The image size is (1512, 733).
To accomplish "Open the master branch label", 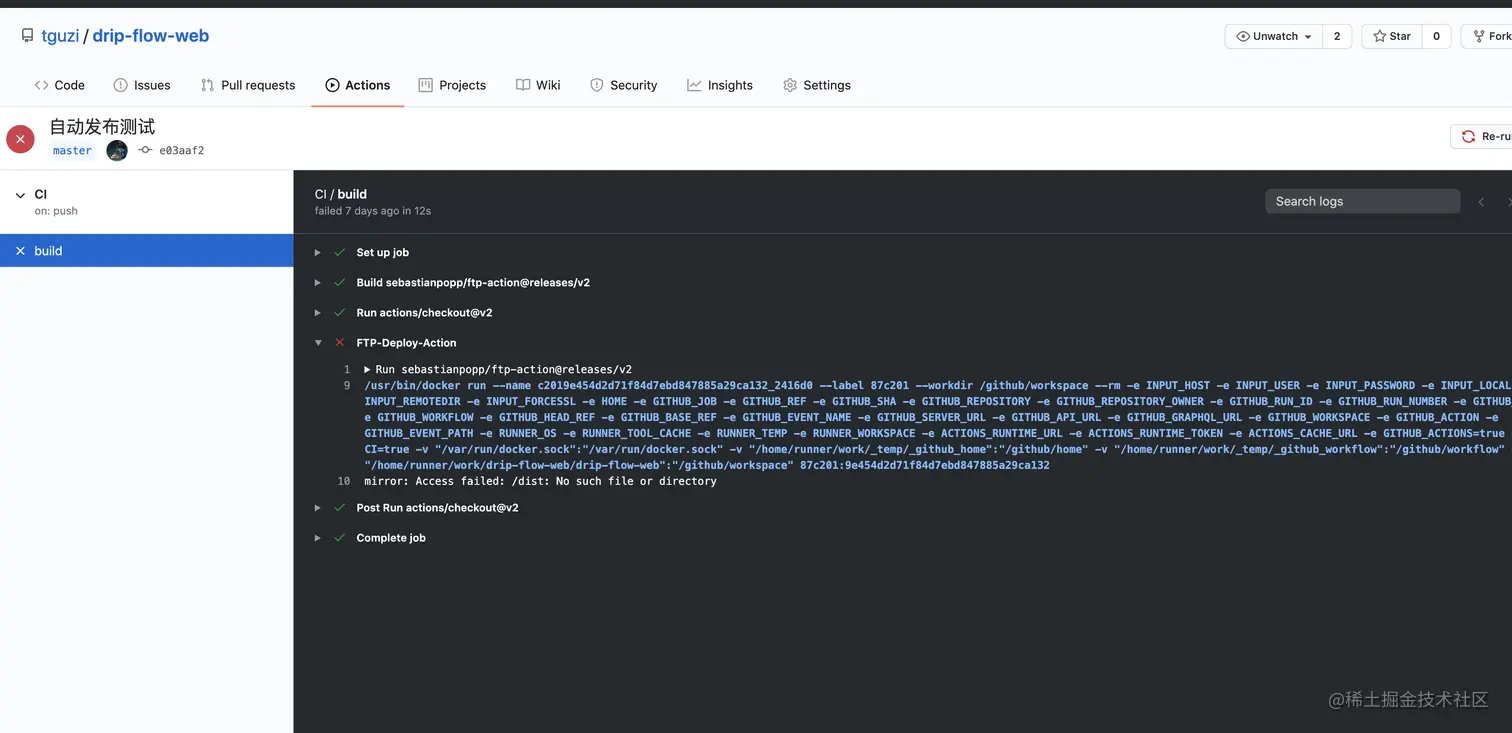I will click(72, 151).
